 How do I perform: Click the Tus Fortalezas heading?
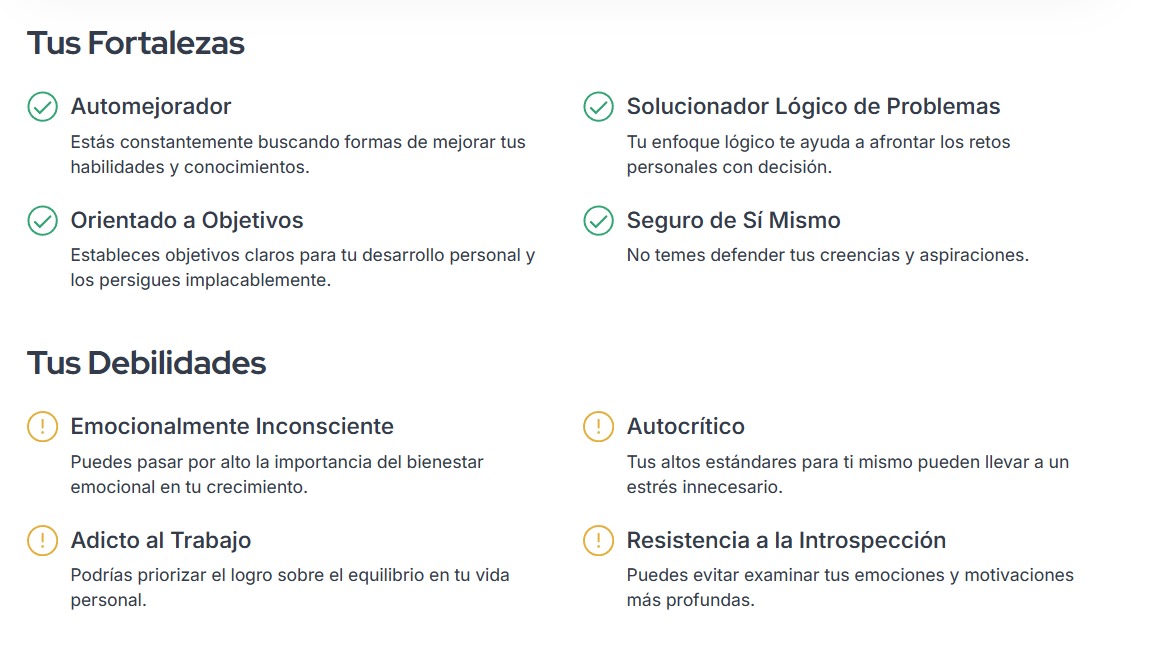(x=136, y=44)
